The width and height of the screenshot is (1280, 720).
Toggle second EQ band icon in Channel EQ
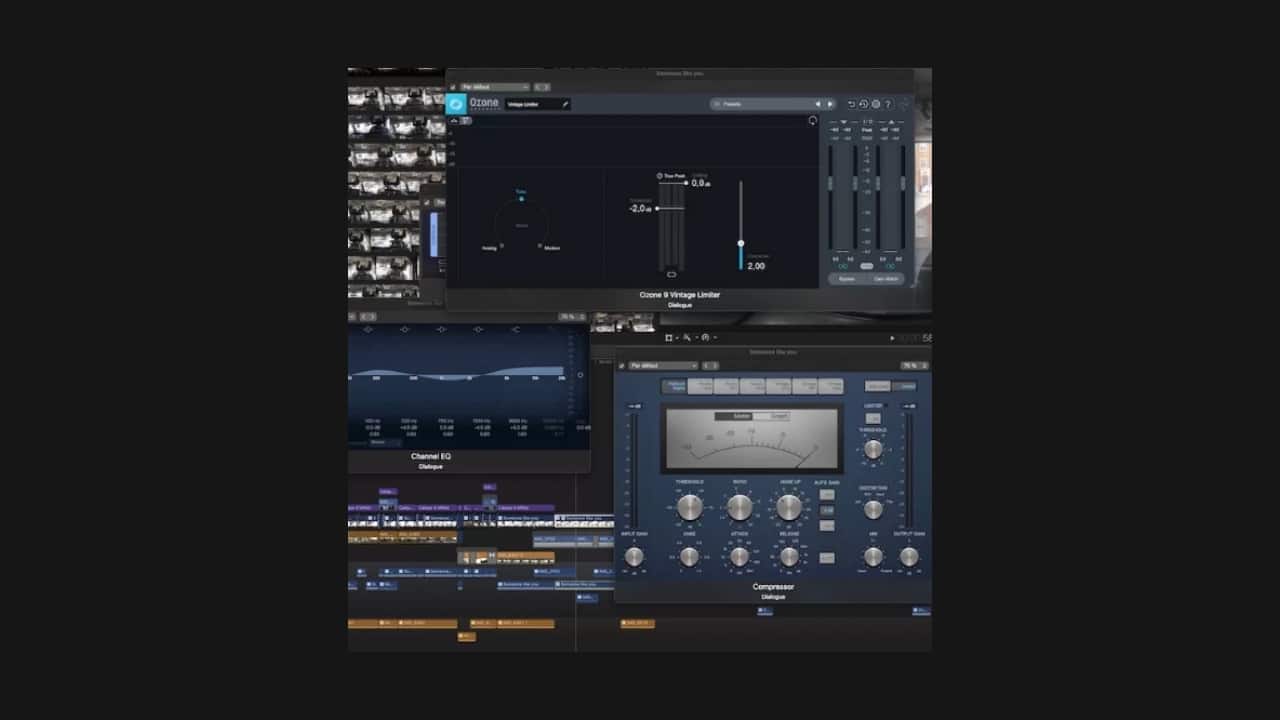click(404, 329)
